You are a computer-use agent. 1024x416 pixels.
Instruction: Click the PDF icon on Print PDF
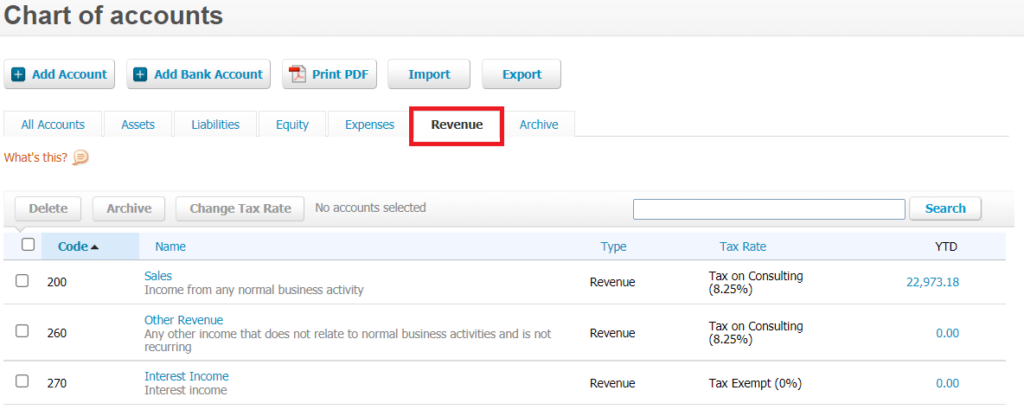[297, 75]
